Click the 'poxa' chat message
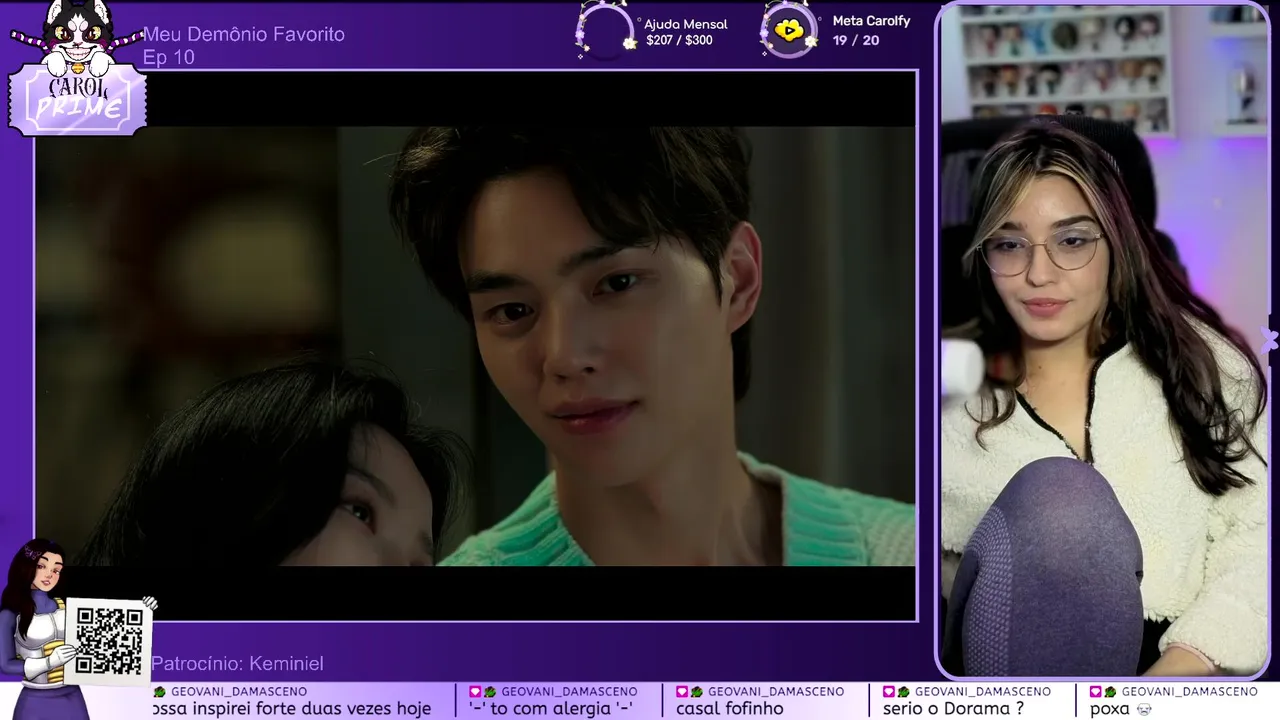This screenshot has width=1280, height=720. tap(1110, 709)
